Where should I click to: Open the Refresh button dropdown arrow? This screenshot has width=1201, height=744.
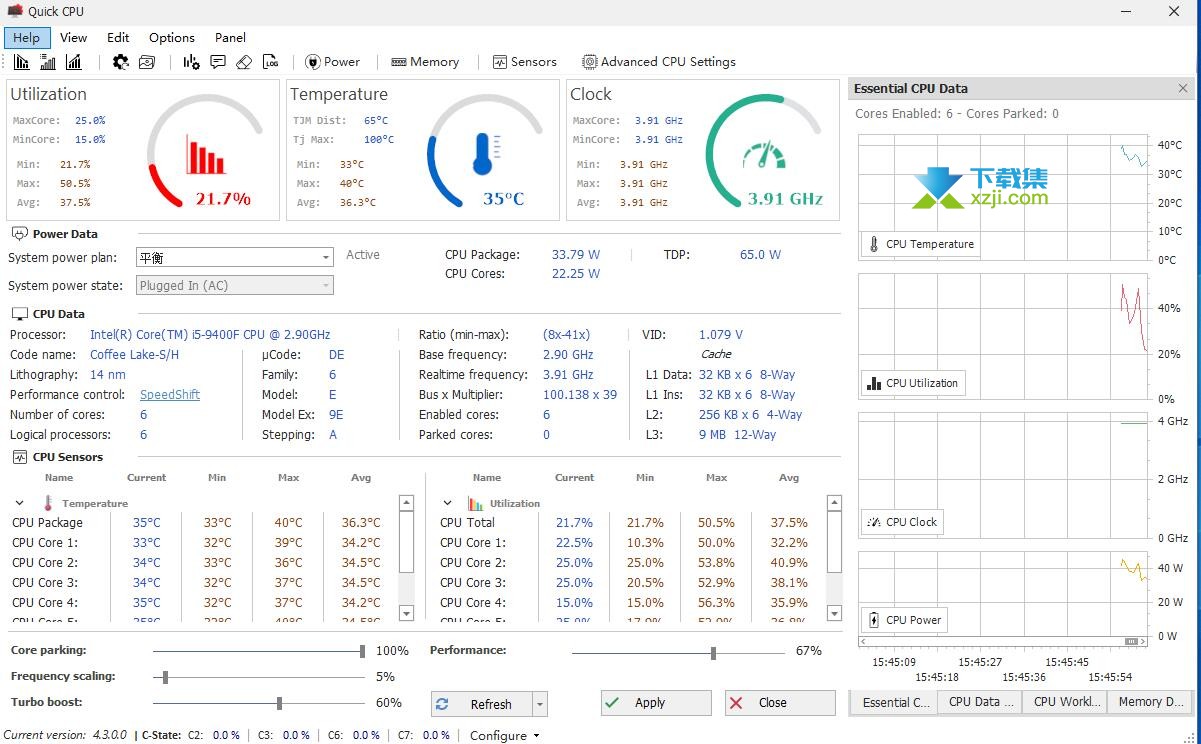pyautogui.click(x=540, y=704)
